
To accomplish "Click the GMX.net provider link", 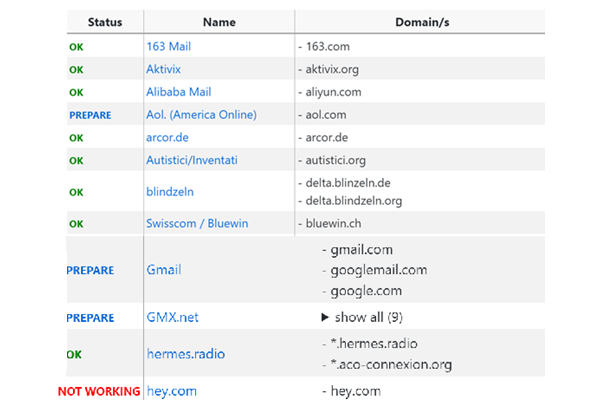I will (172, 317).
